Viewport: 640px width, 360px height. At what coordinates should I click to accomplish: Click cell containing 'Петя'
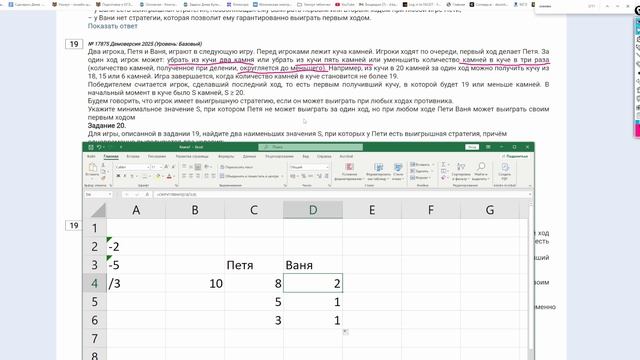(x=254, y=265)
